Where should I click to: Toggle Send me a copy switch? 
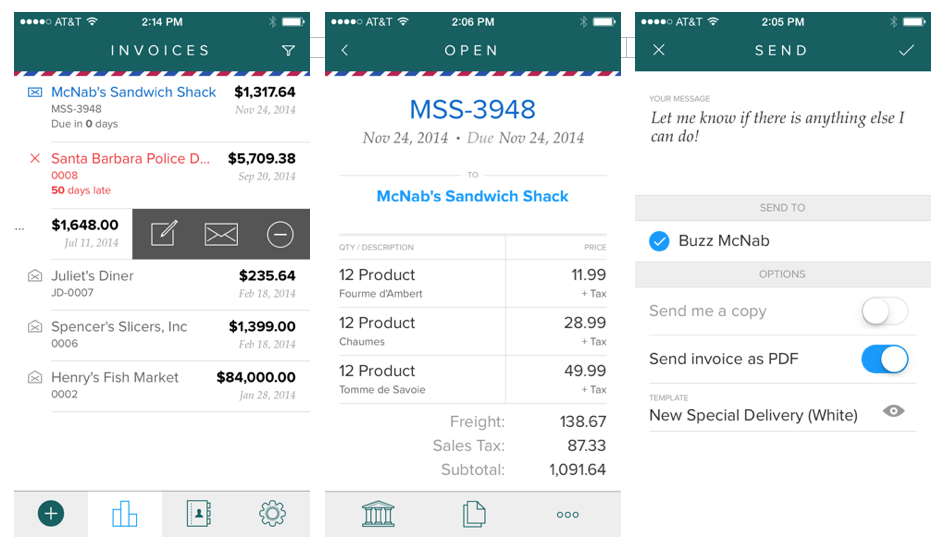tap(885, 312)
